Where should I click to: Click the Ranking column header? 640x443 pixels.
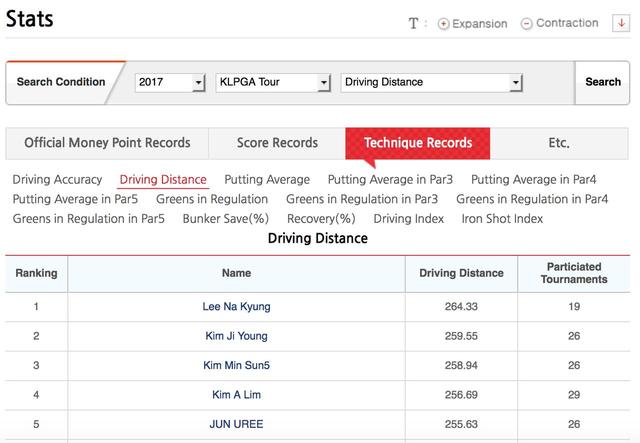point(36,273)
